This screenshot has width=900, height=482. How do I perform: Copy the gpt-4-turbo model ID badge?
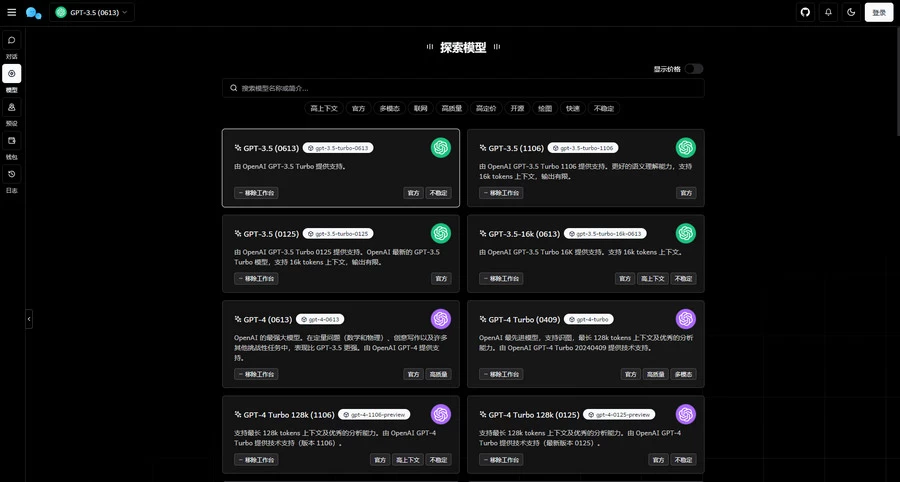589,319
